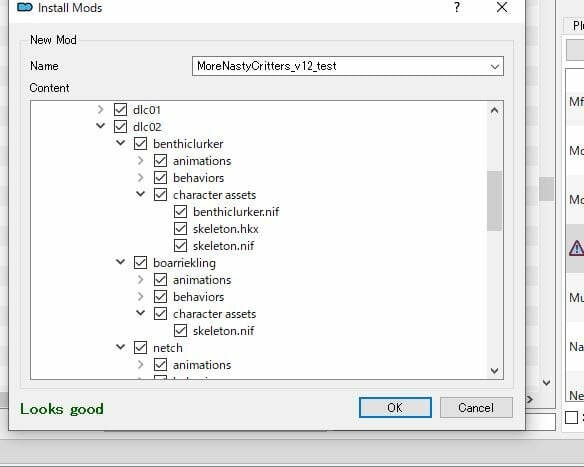The image size is (584, 467).
Task: Collapse the boarriekling tree node
Action: click(x=121, y=262)
